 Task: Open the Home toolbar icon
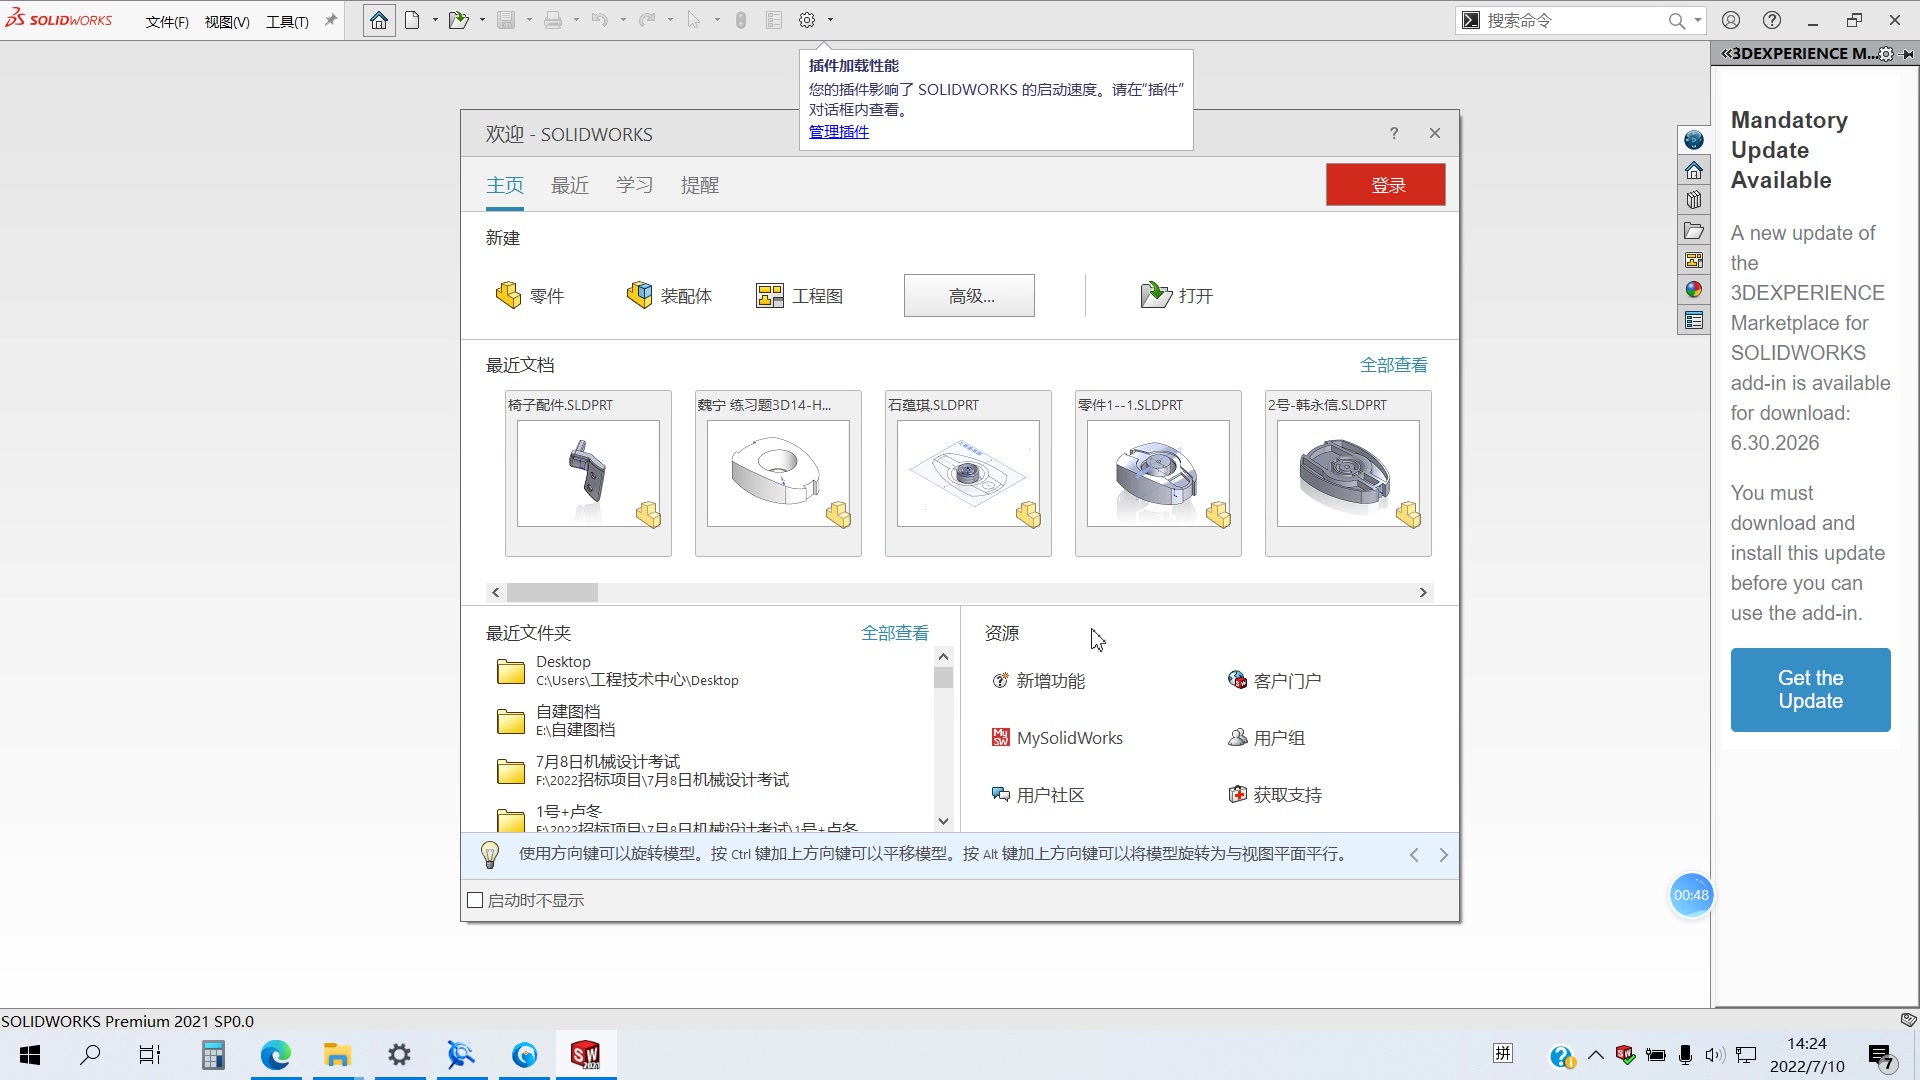[378, 19]
